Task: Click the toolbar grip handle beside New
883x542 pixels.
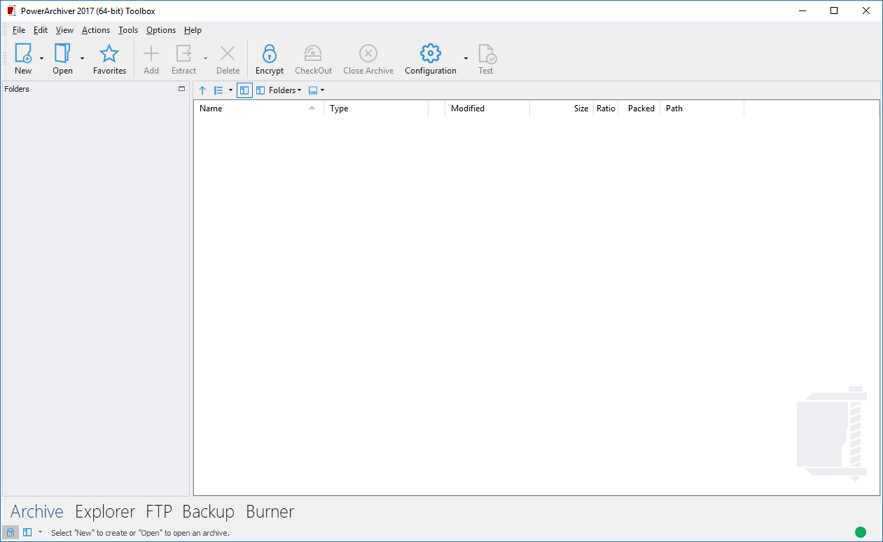Action: pyautogui.click(x=5, y=59)
